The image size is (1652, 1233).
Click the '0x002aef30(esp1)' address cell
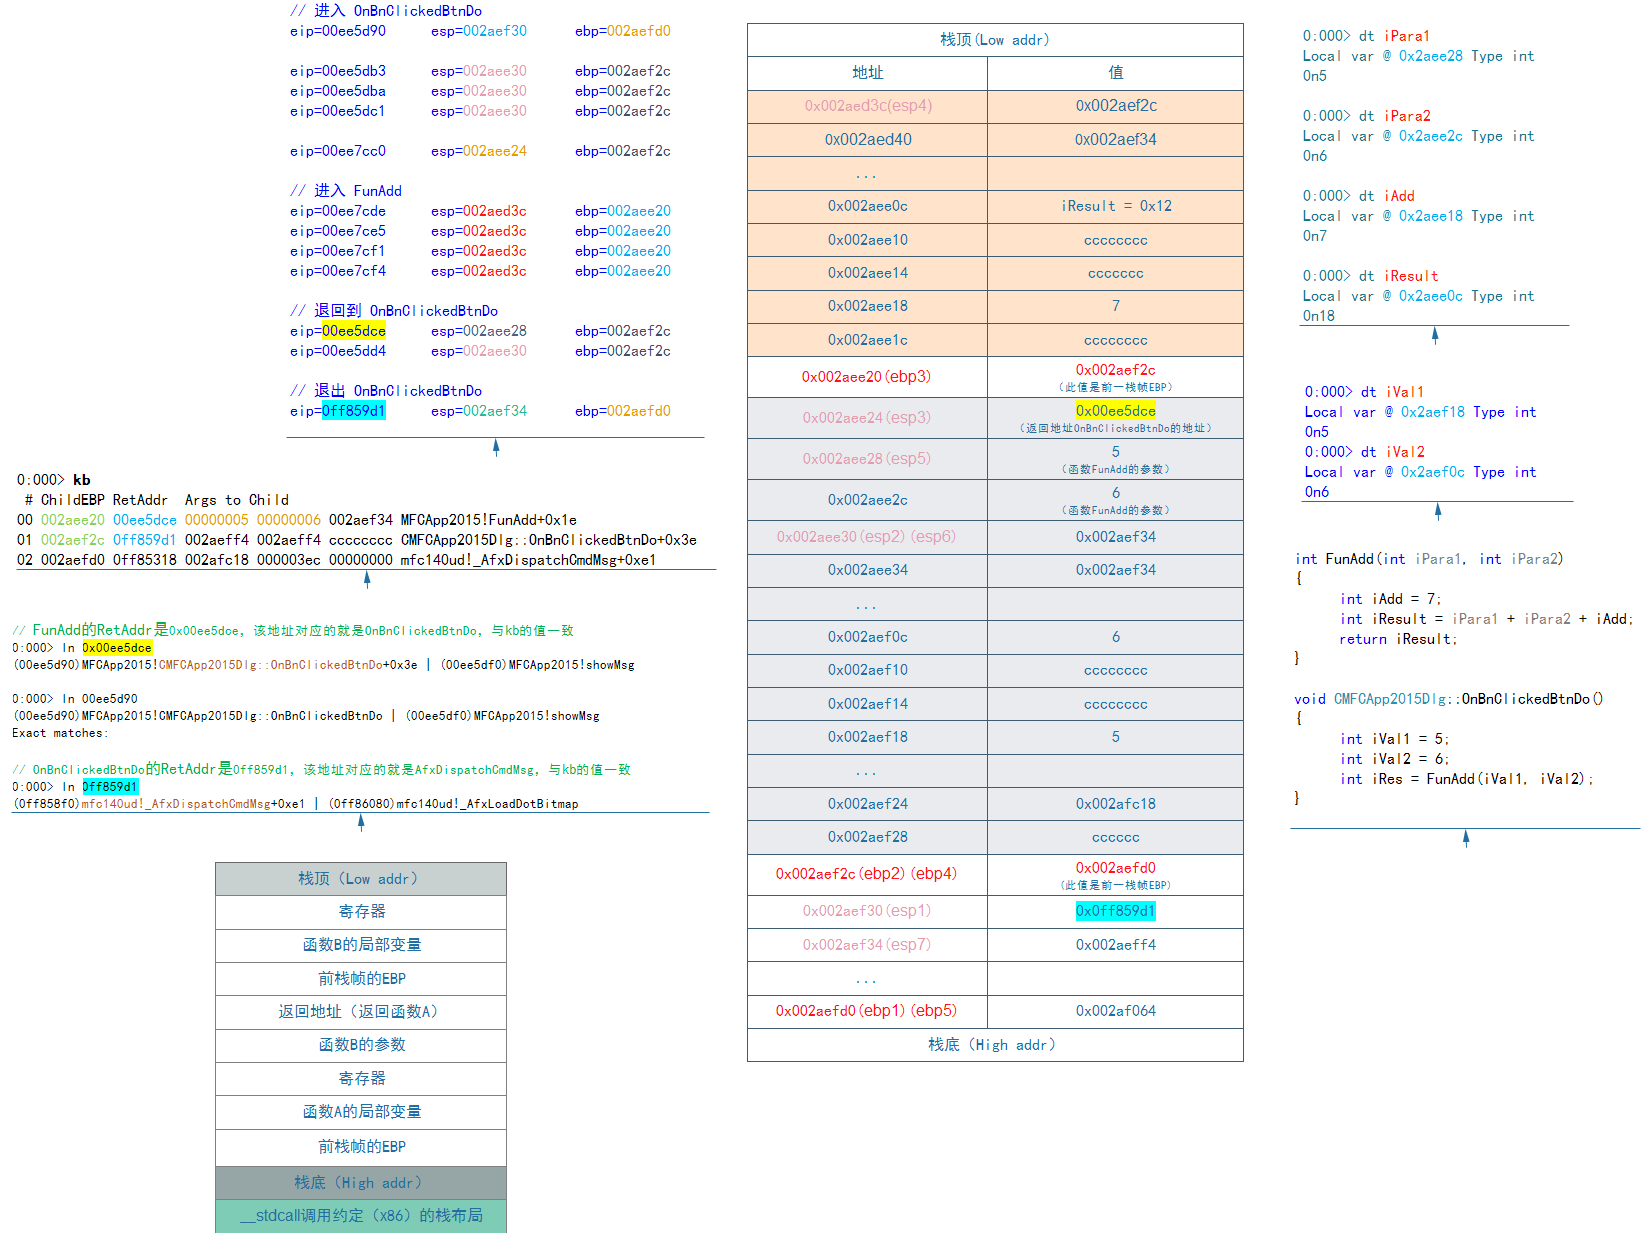click(x=868, y=911)
